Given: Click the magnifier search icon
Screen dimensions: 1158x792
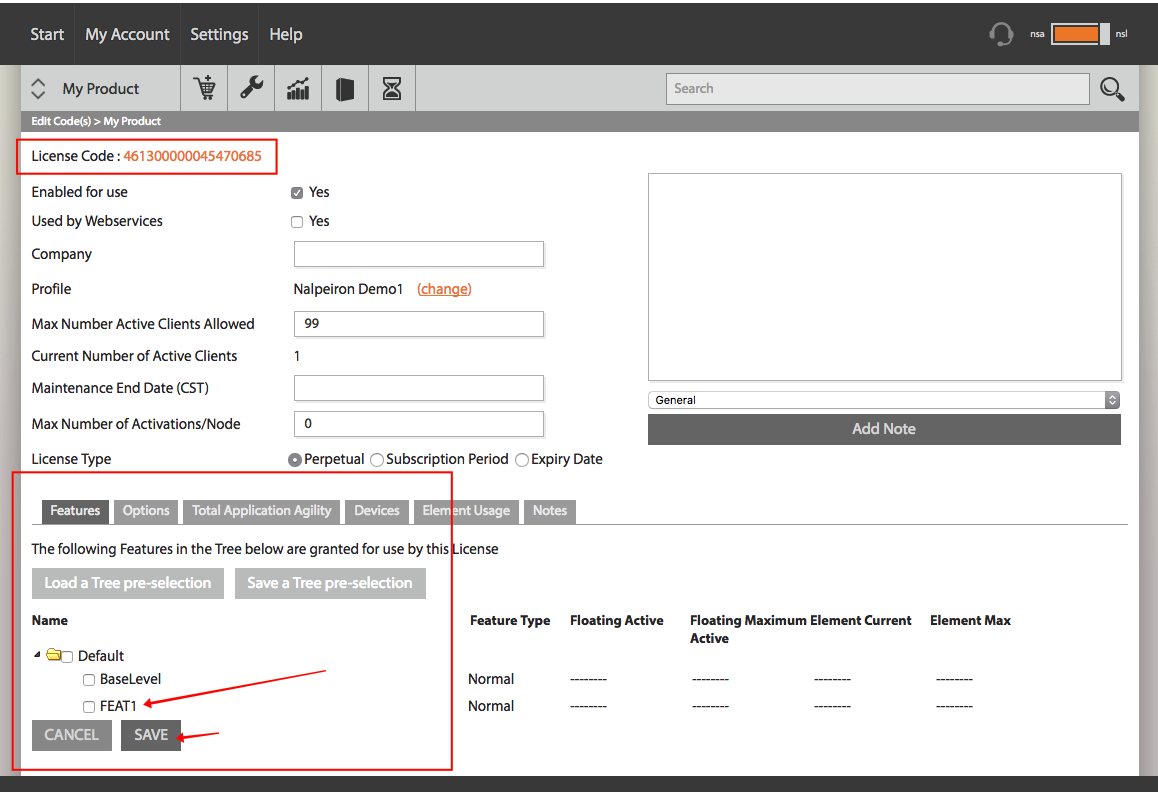Looking at the screenshot, I should 1112,89.
